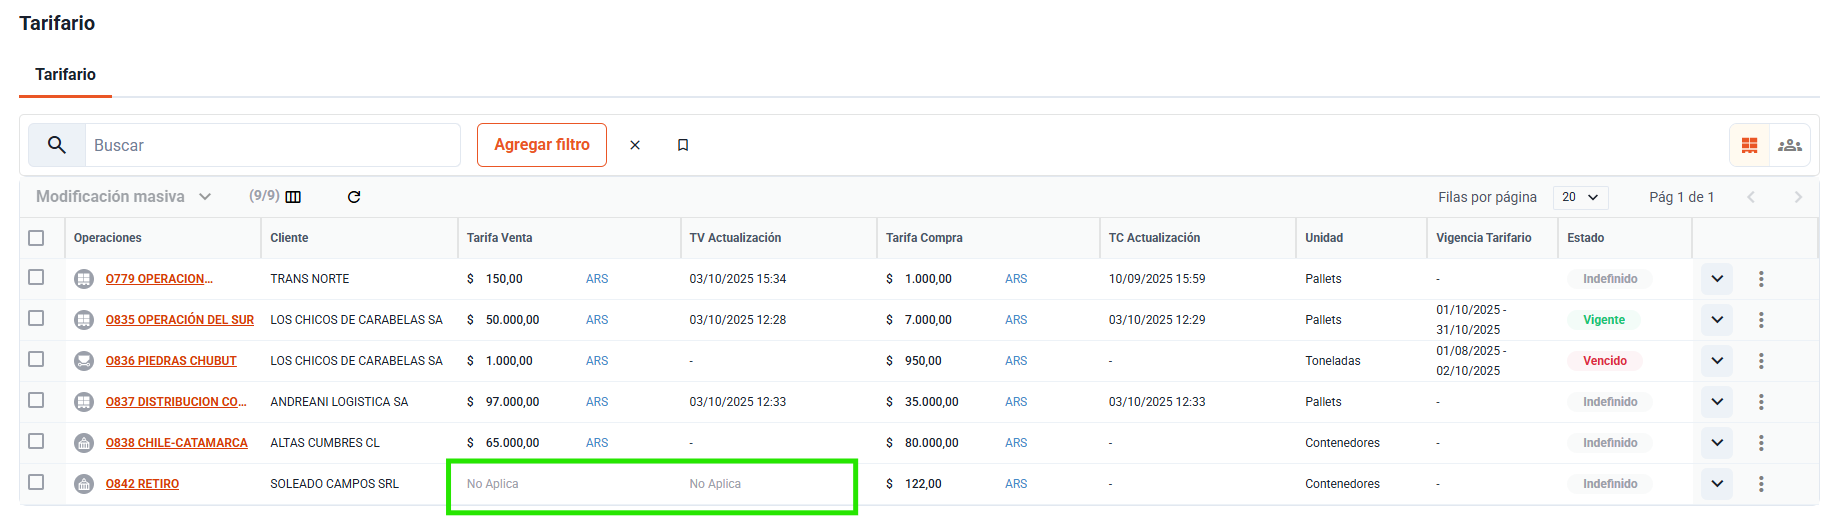This screenshot has width=1832, height=532.
Task: Click the bookmark save filter icon
Action: [x=683, y=145]
